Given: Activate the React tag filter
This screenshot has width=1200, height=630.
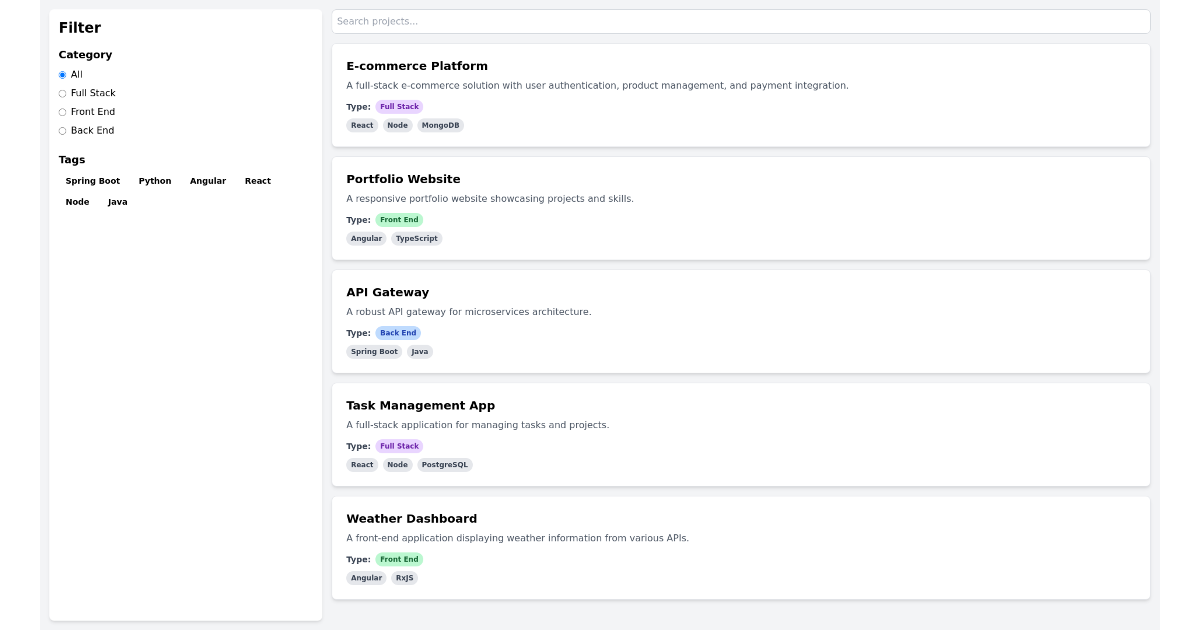Looking at the screenshot, I should coord(258,181).
